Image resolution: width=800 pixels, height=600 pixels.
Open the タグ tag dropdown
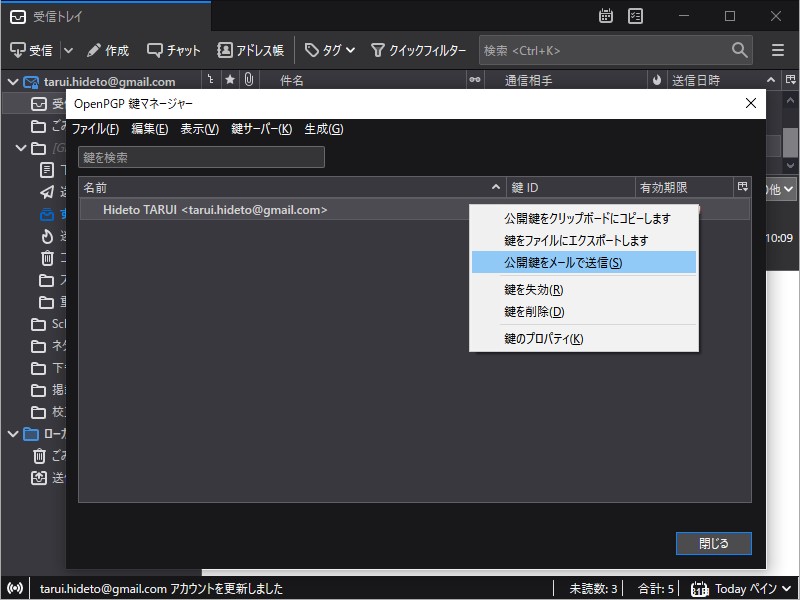[x=330, y=51]
